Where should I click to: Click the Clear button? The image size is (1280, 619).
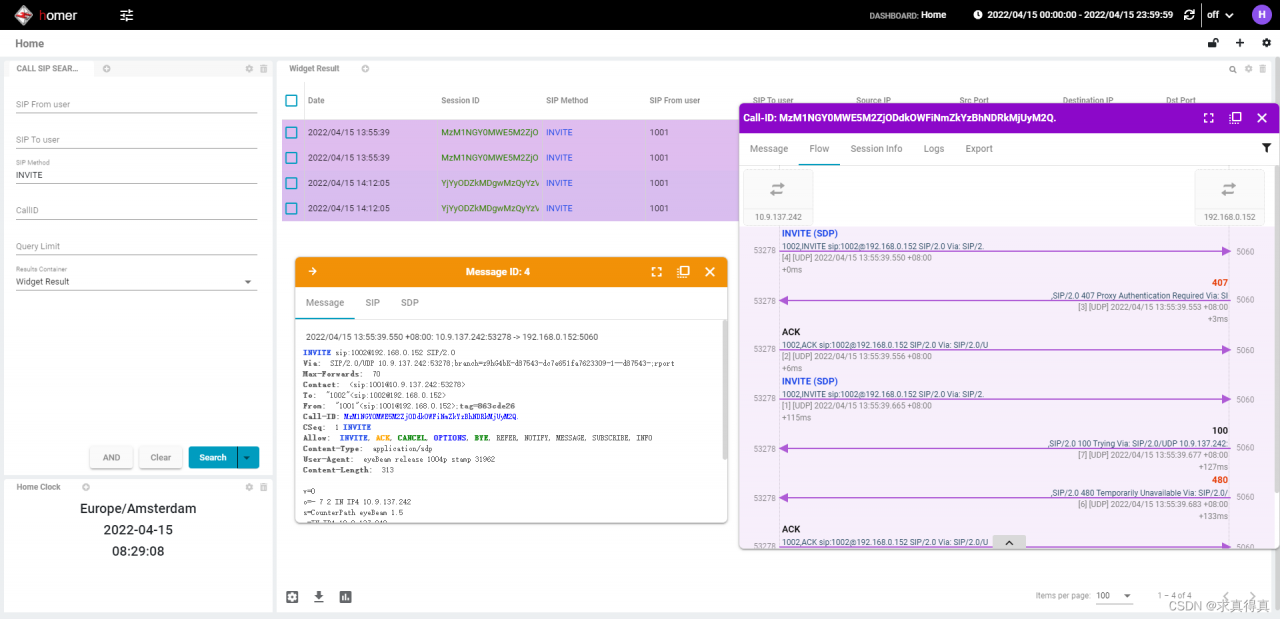(x=161, y=457)
